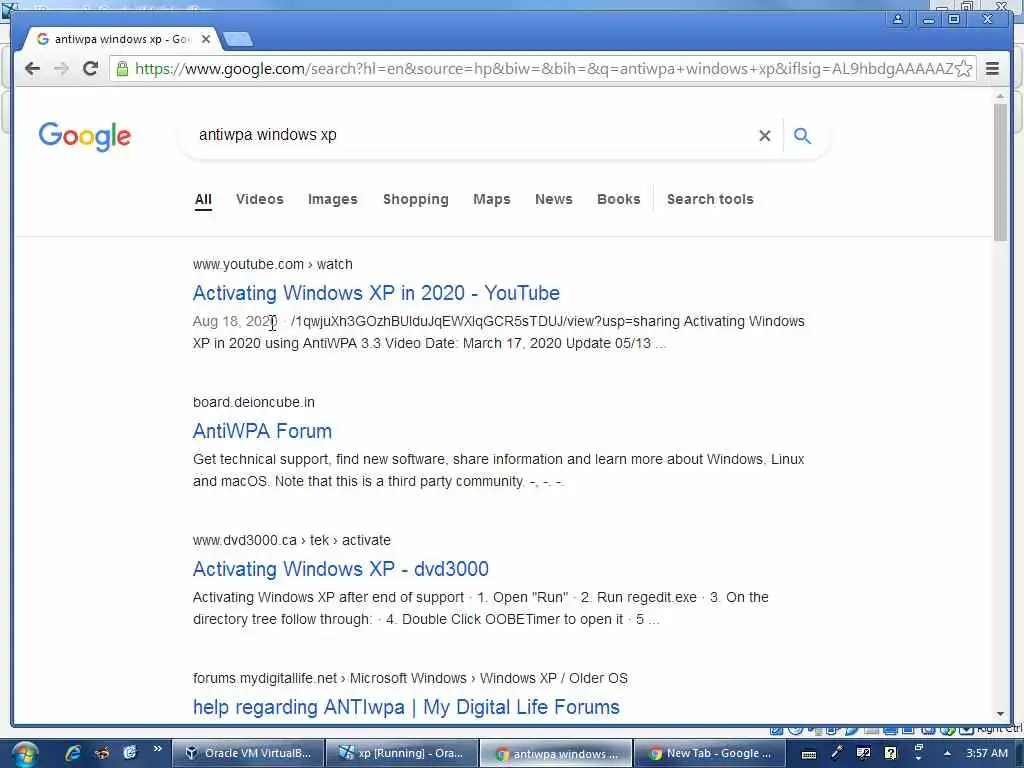This screenshot has height=768, width=1024.
Task: Open the AntiWPA Forum result
Action: click(x=263, y=431)
